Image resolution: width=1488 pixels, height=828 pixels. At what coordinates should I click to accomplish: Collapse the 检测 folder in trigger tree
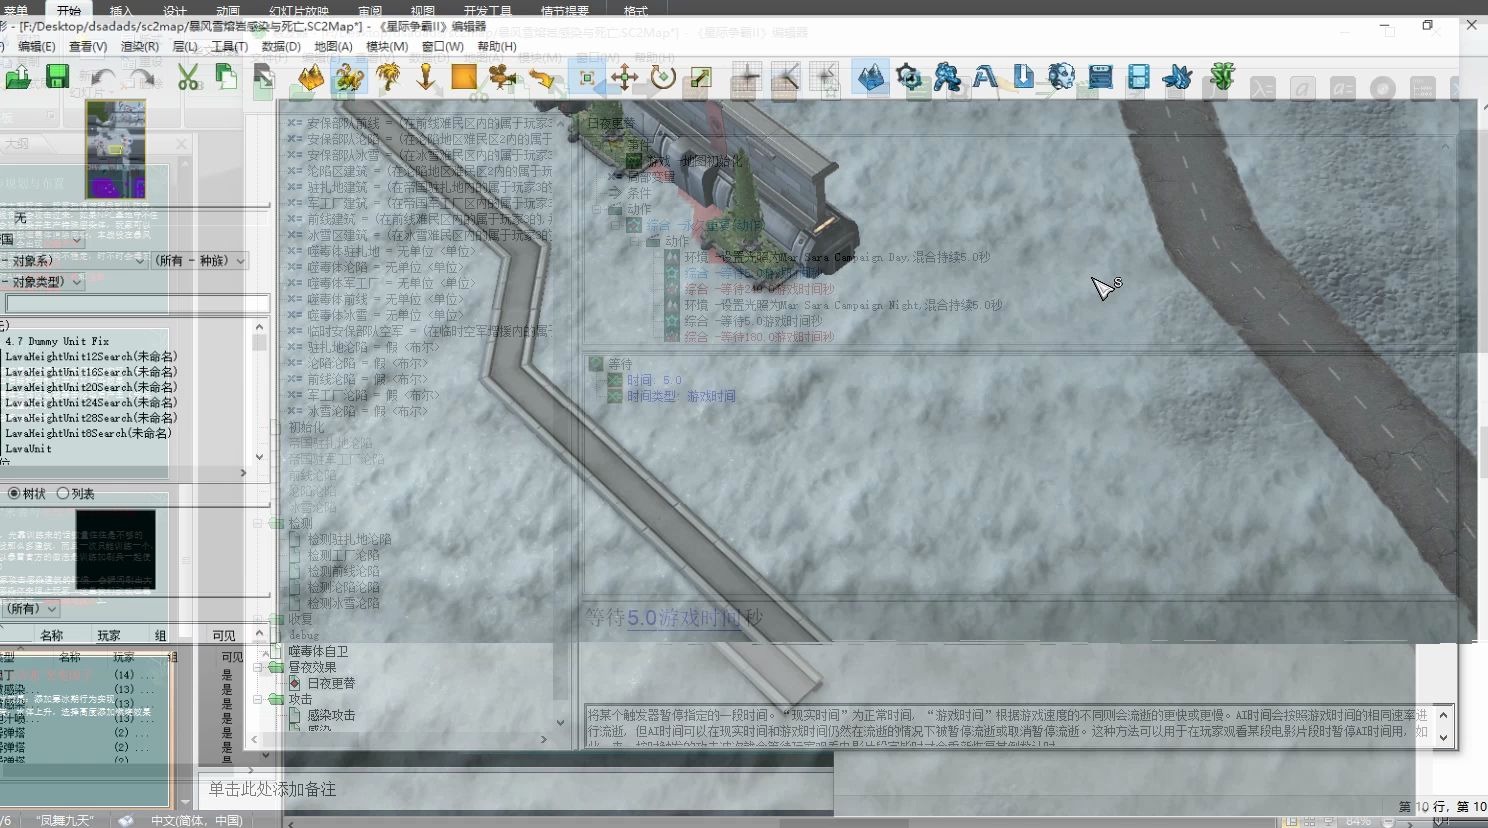259,523
